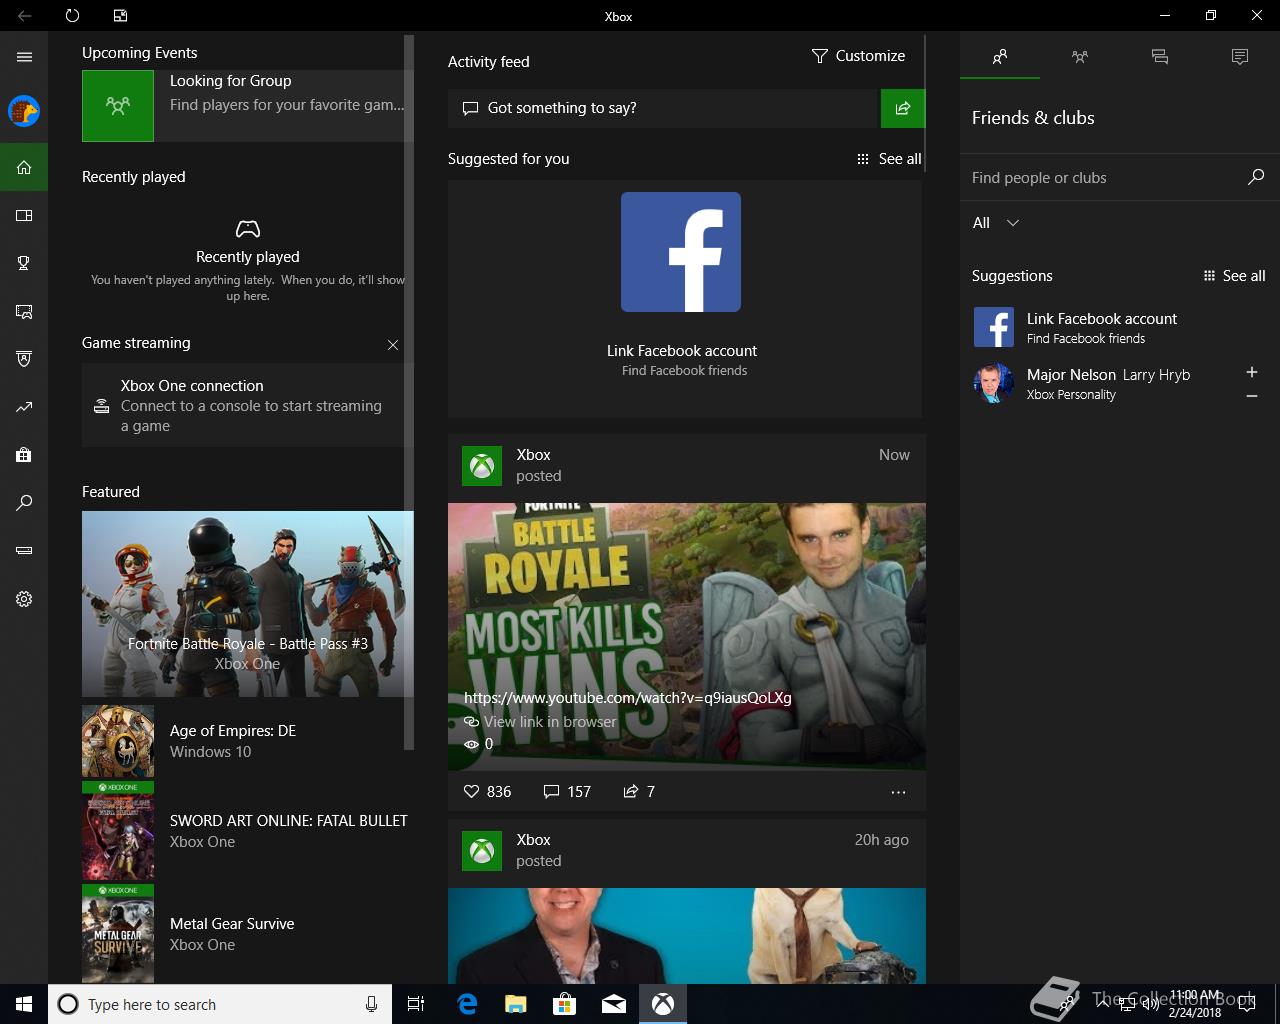This screenshot has height=1024, width=1280.
Task: Close the Game streaming section
Action: coord(393,345)
